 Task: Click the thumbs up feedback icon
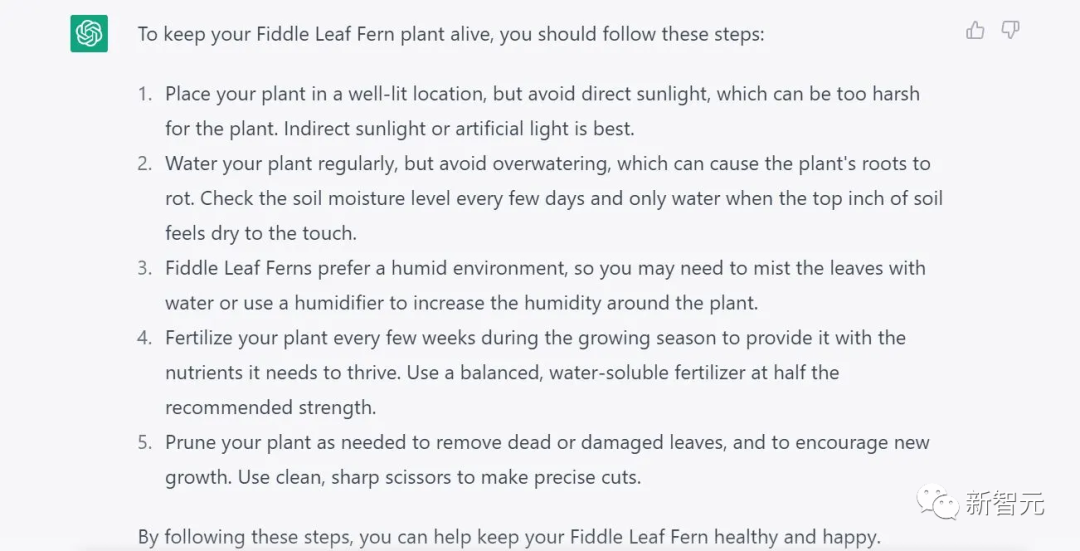tap(975, 30)
